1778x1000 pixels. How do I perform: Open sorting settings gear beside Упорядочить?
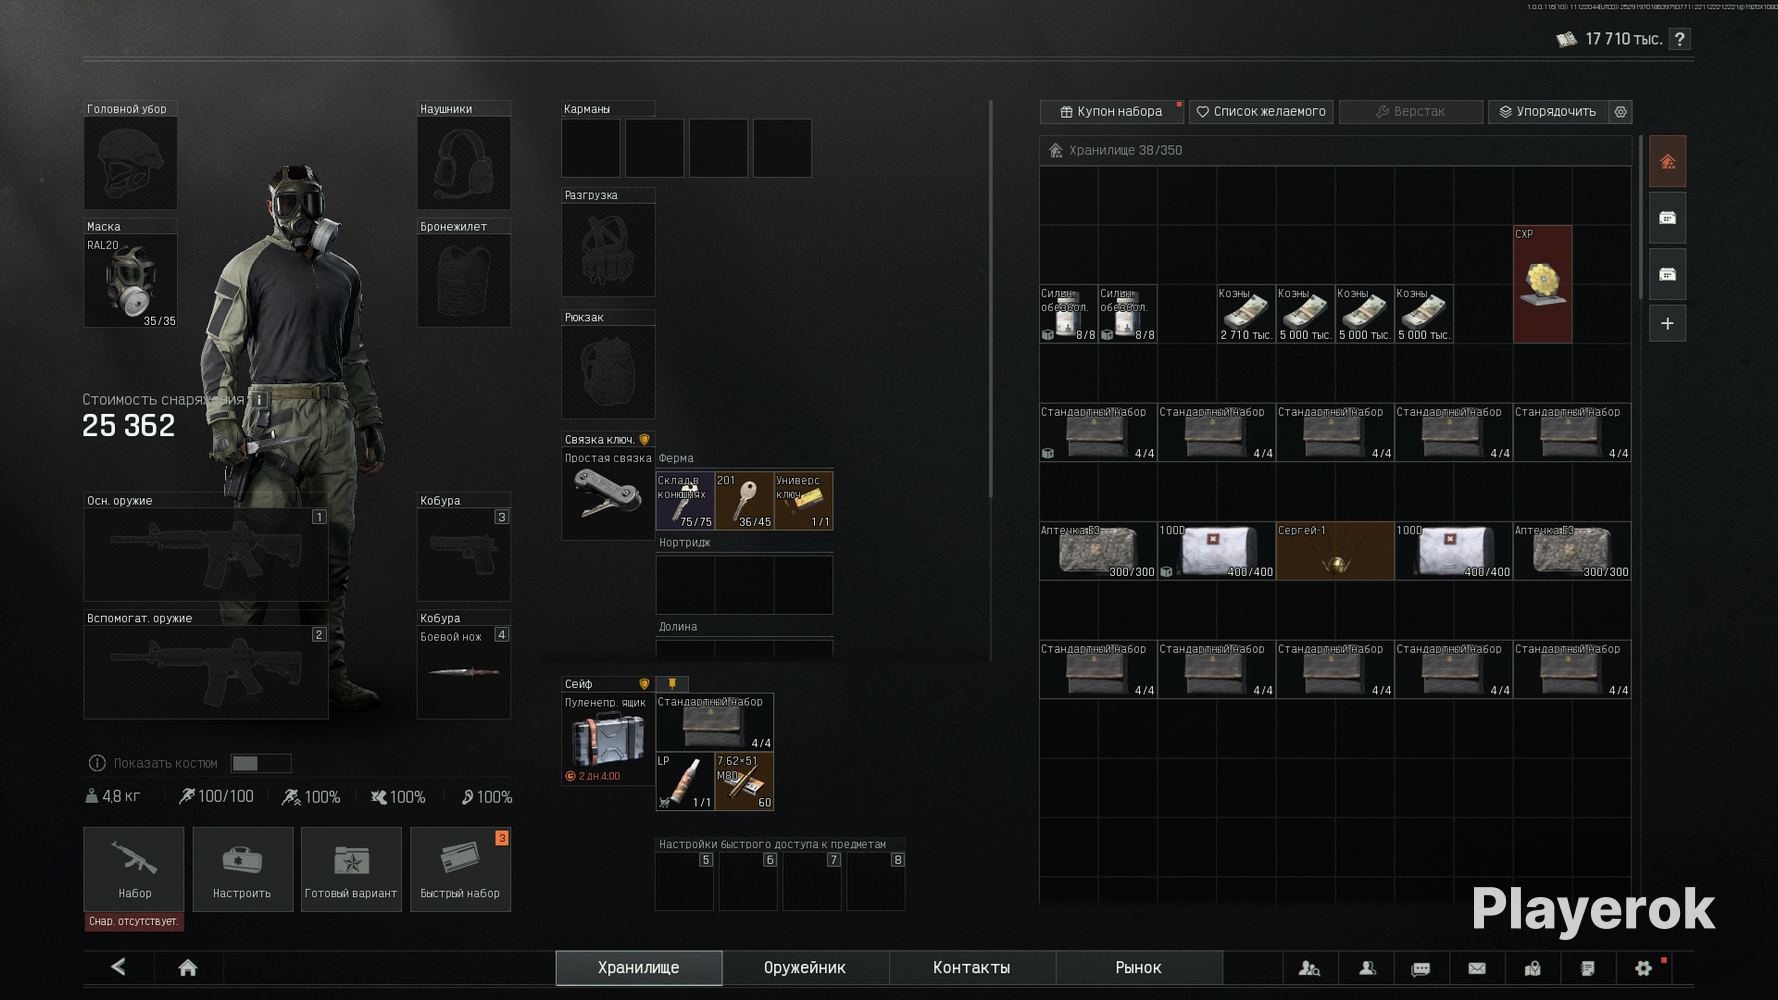[1621, 112]
